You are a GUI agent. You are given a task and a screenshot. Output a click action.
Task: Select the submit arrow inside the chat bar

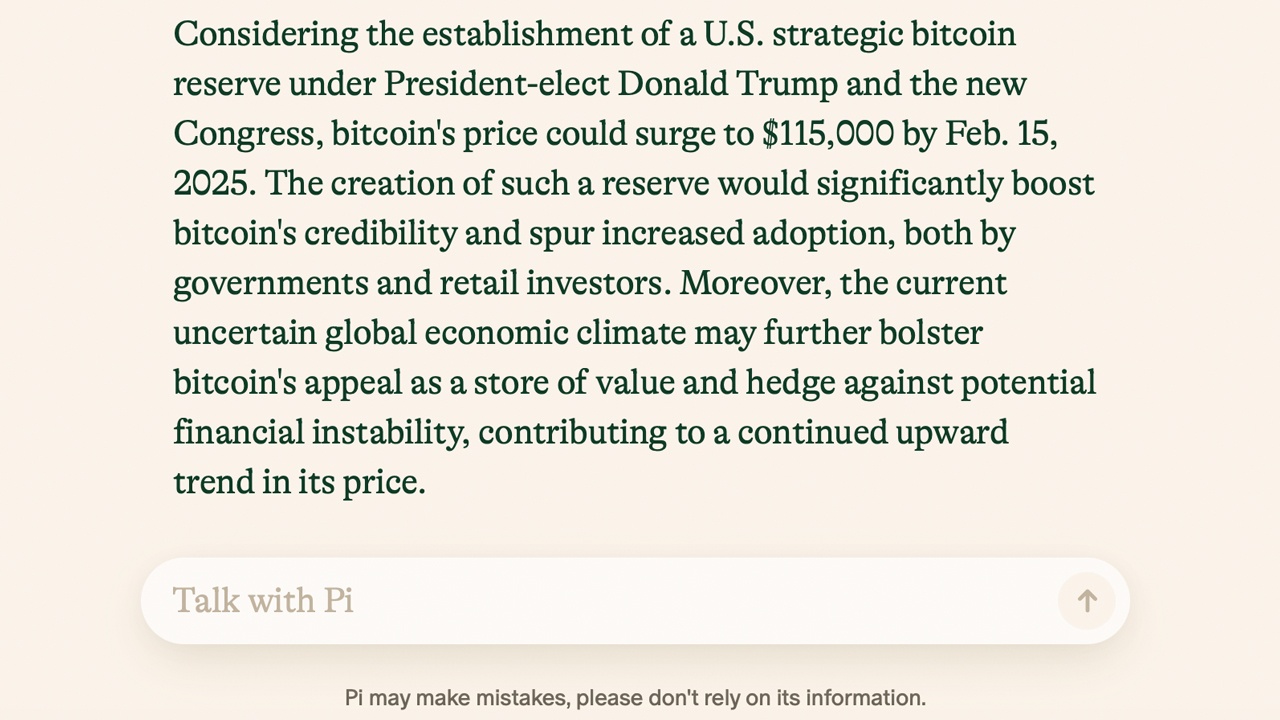click(x=1086, y=601)
